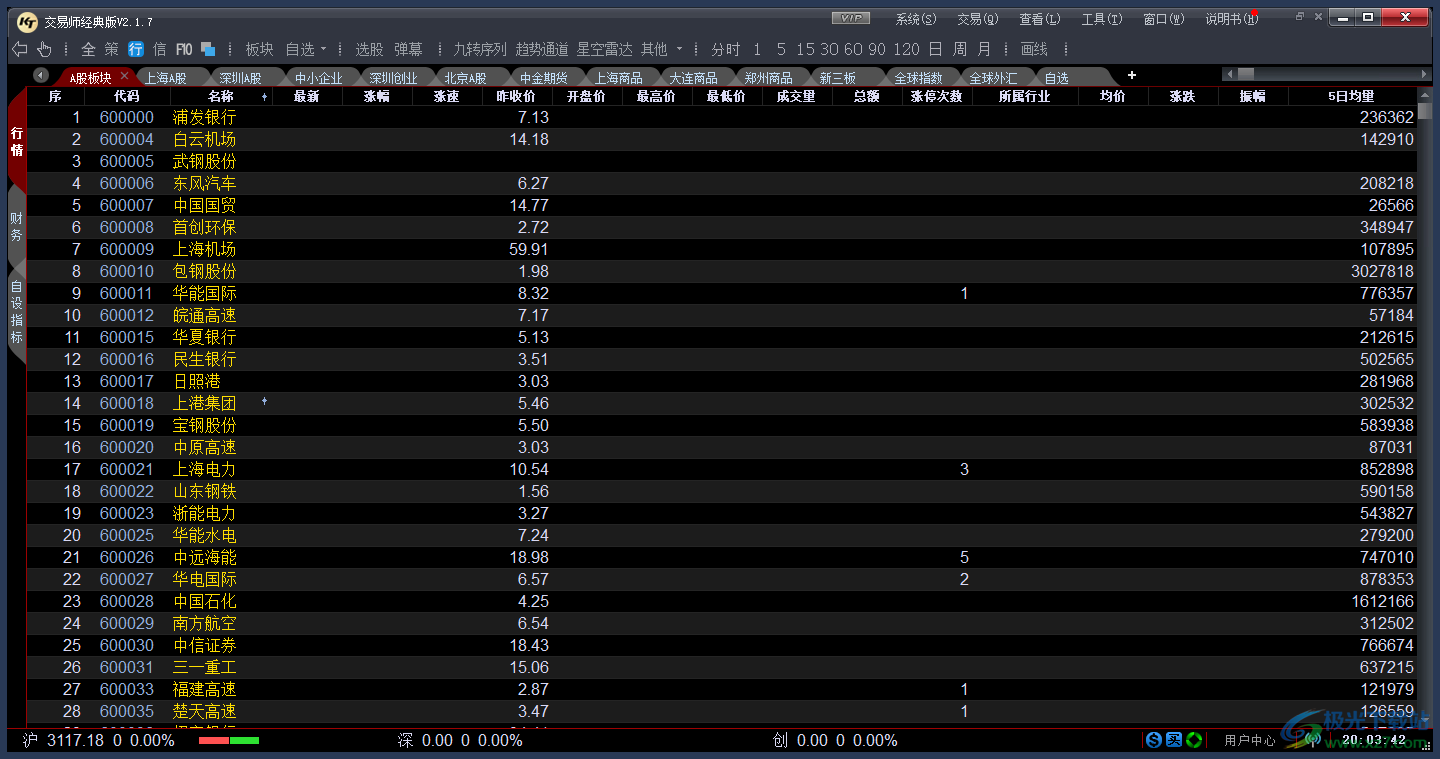Click the inner window restore icon

click(1301, 17)
